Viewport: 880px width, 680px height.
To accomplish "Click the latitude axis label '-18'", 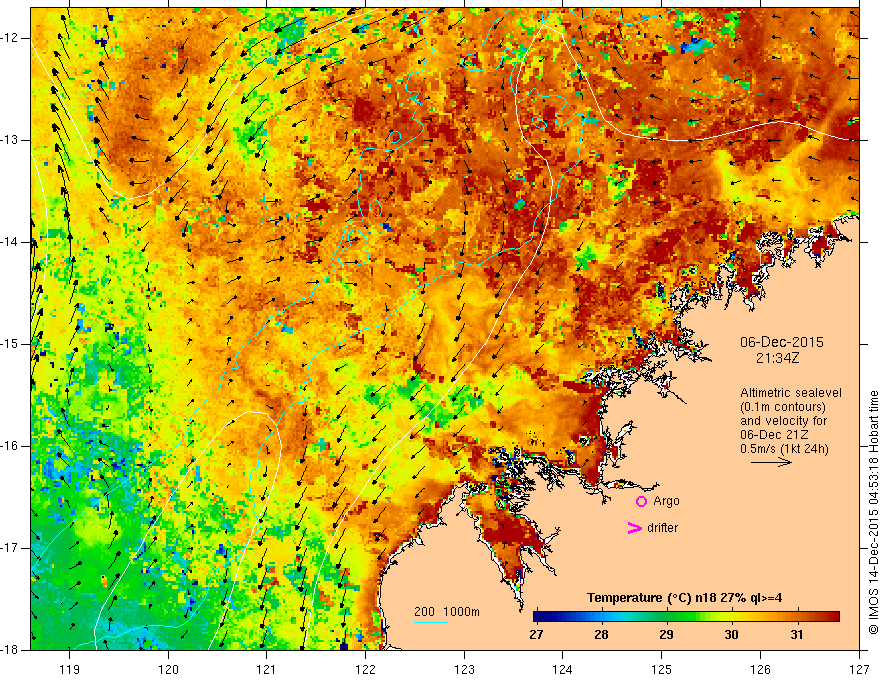I will (10, 650).
